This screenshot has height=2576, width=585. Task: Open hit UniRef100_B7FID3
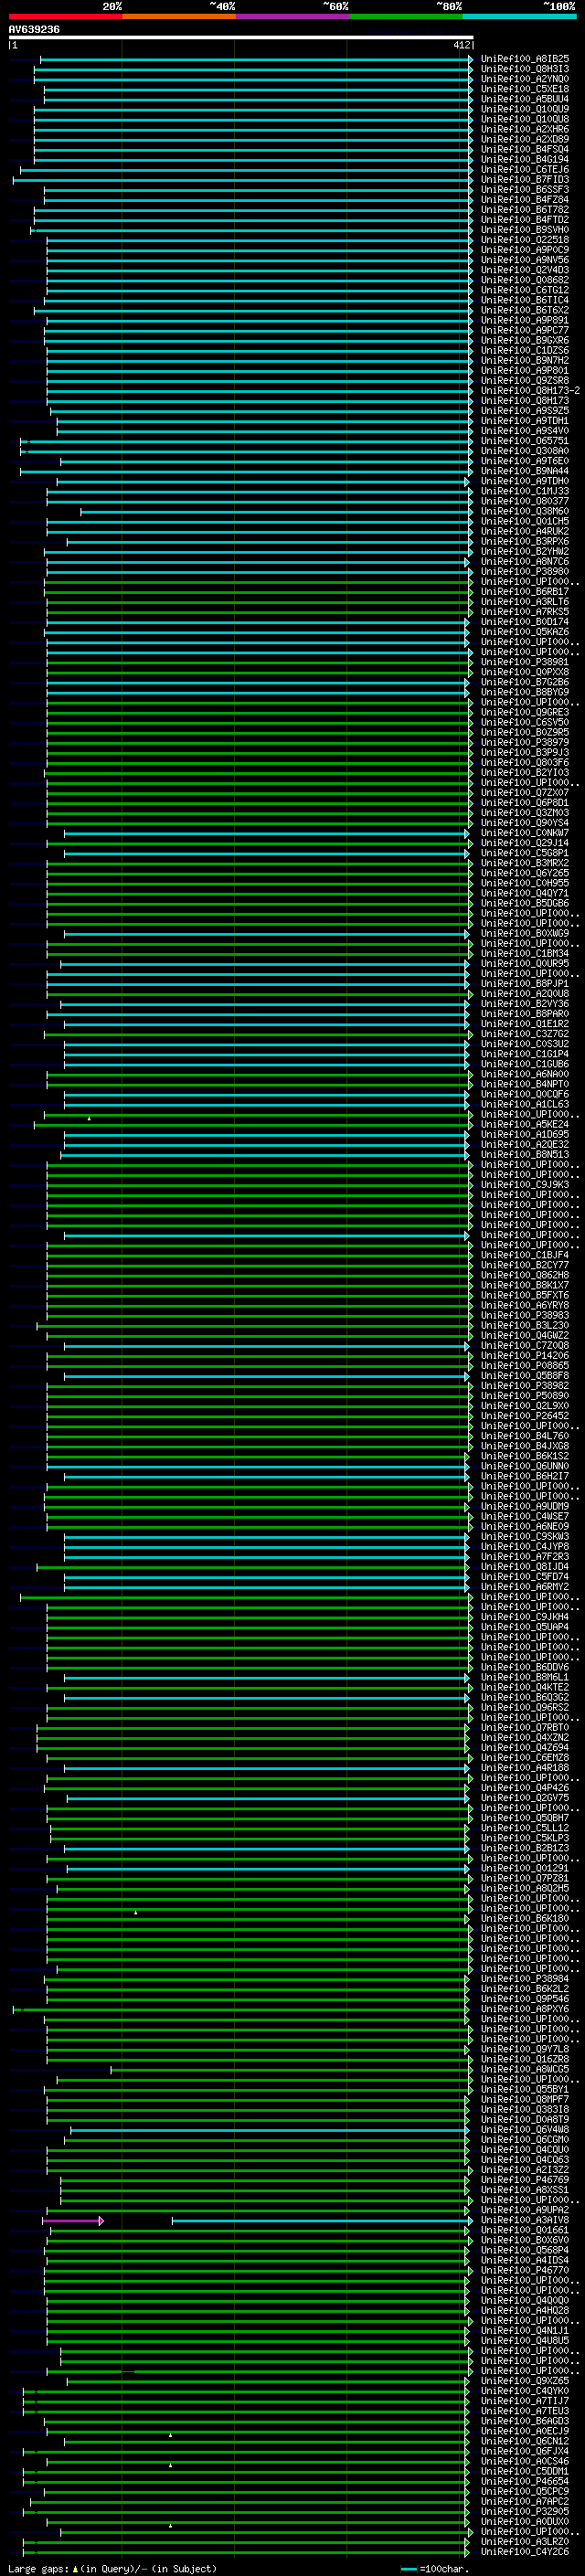click(525, 180)
